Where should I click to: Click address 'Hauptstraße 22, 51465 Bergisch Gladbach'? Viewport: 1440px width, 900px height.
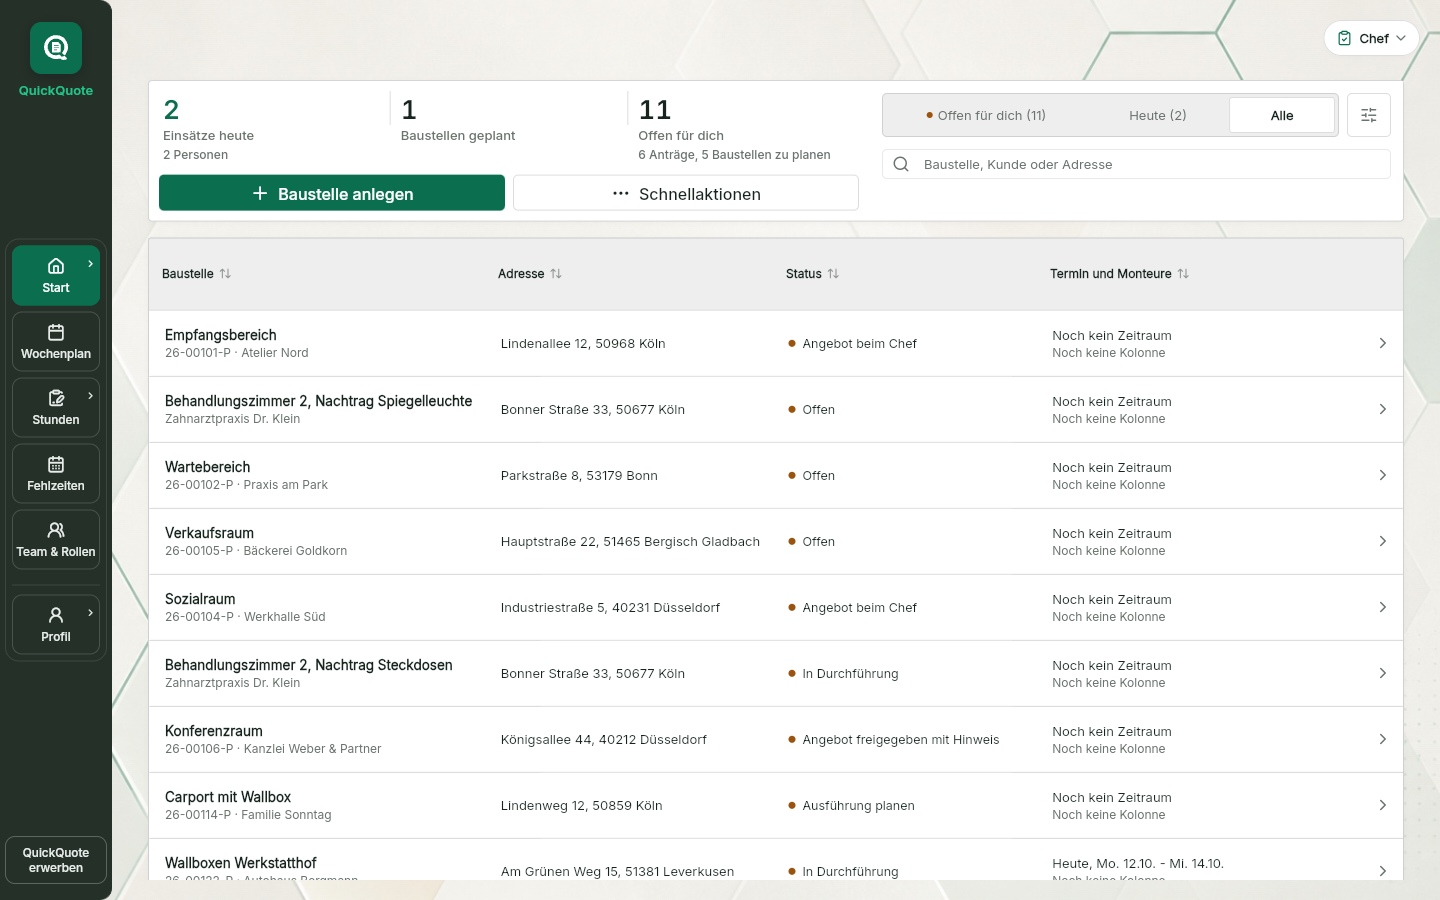click(630, 542)
